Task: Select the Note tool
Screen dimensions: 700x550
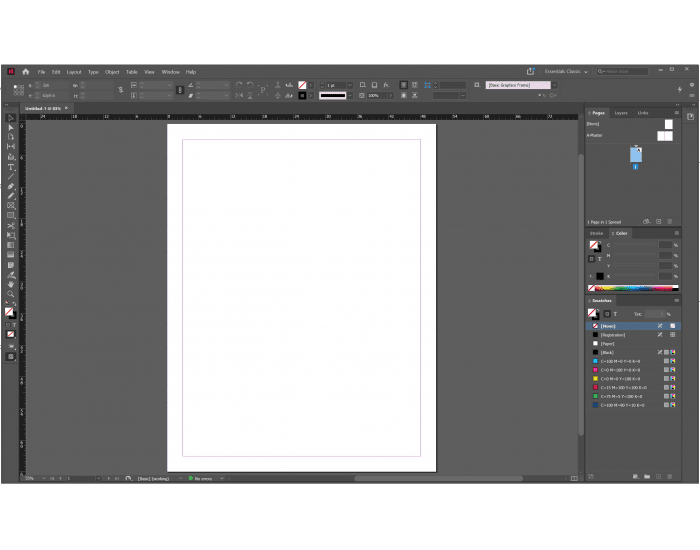Action: (x=11, y=265)
